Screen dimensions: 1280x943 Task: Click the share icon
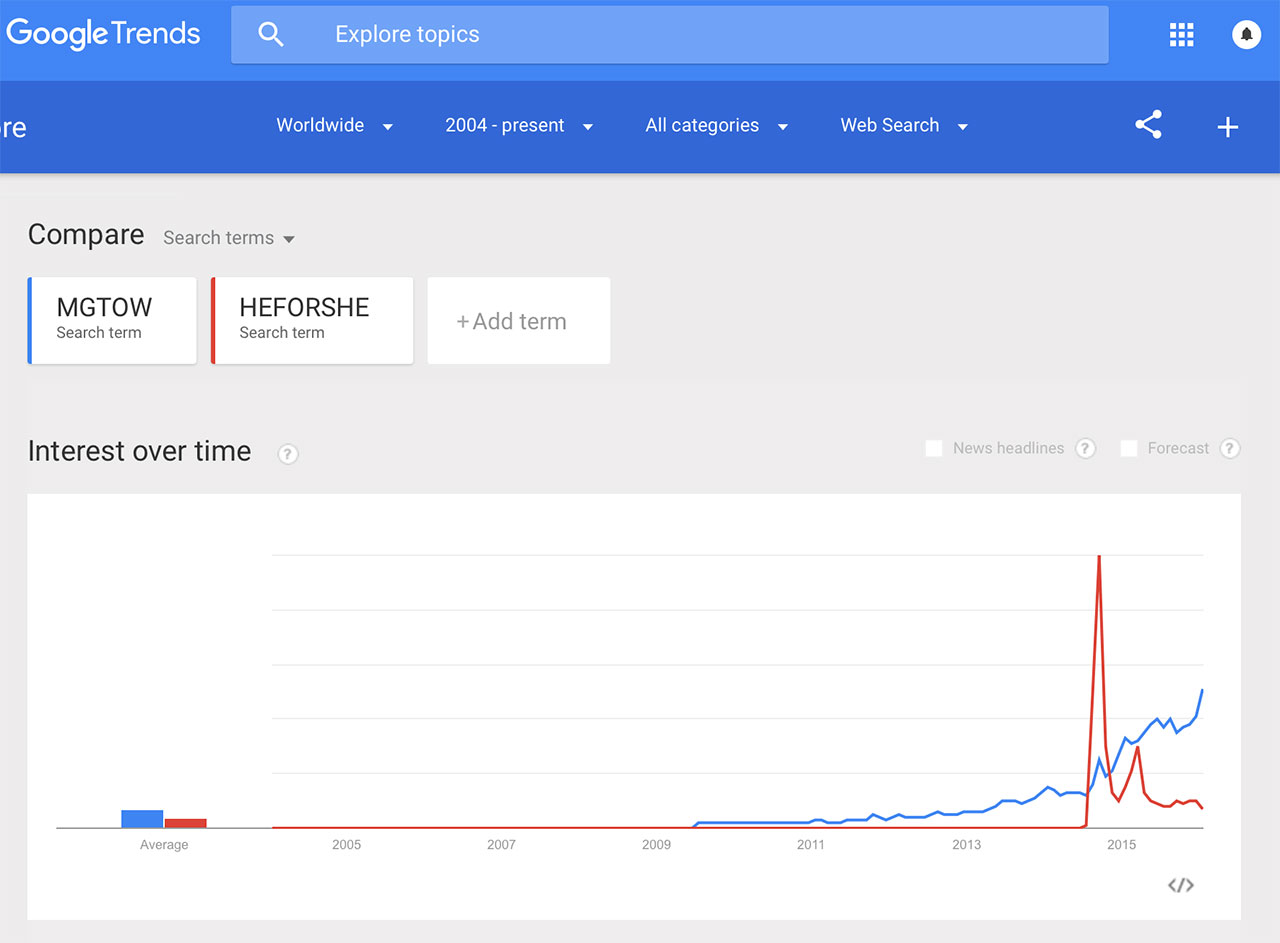coord(1148,126)
